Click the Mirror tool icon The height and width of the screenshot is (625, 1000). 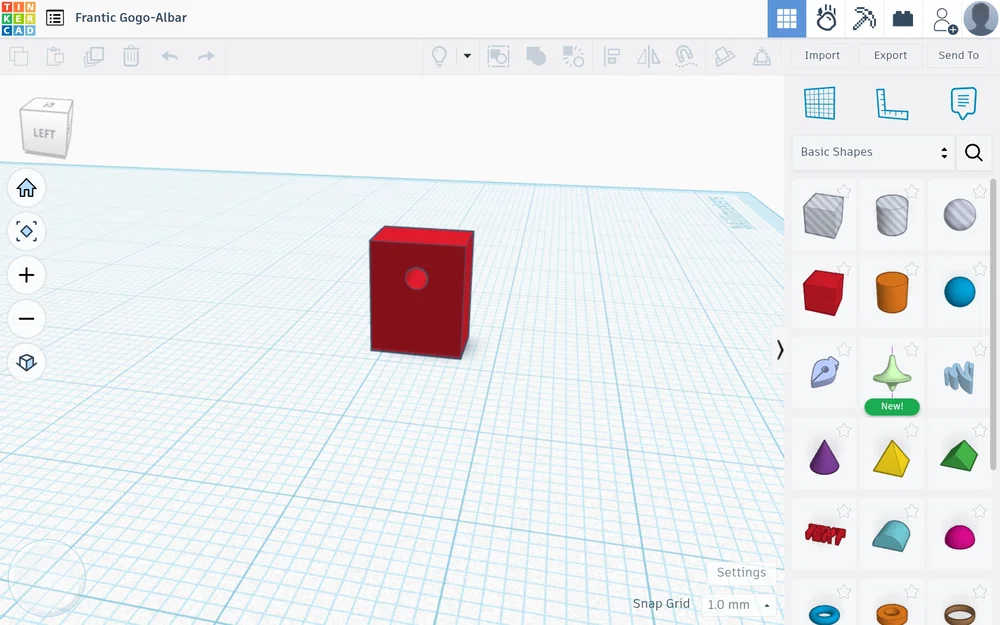point(649,56)
